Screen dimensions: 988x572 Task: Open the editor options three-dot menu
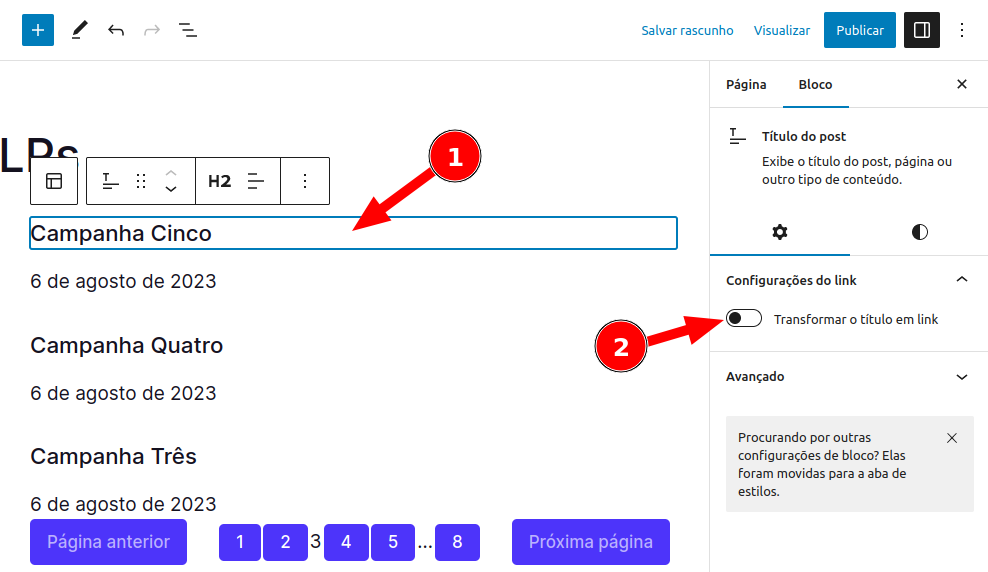tap(962, 30)
